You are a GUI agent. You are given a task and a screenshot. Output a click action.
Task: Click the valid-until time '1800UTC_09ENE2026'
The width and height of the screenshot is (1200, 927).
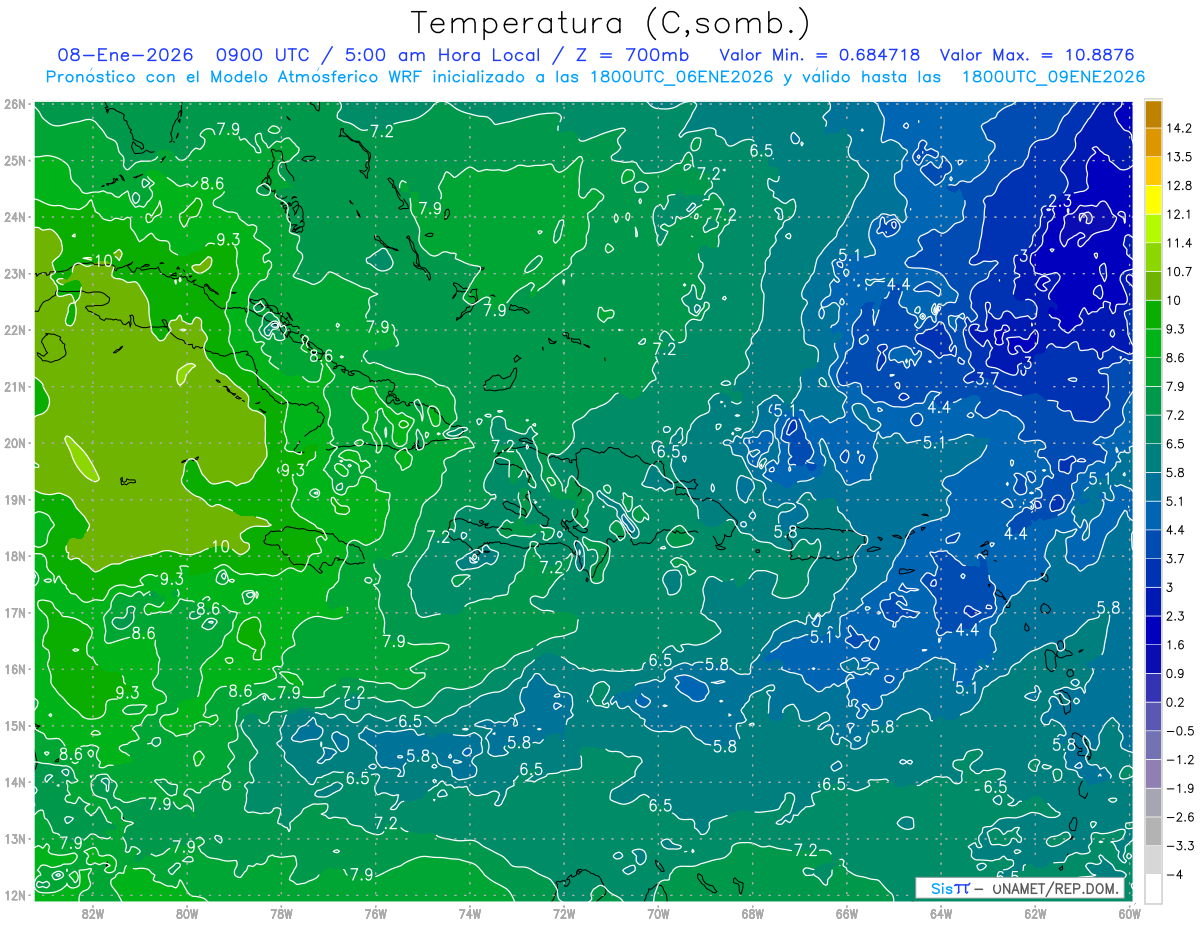[1052, 77]
